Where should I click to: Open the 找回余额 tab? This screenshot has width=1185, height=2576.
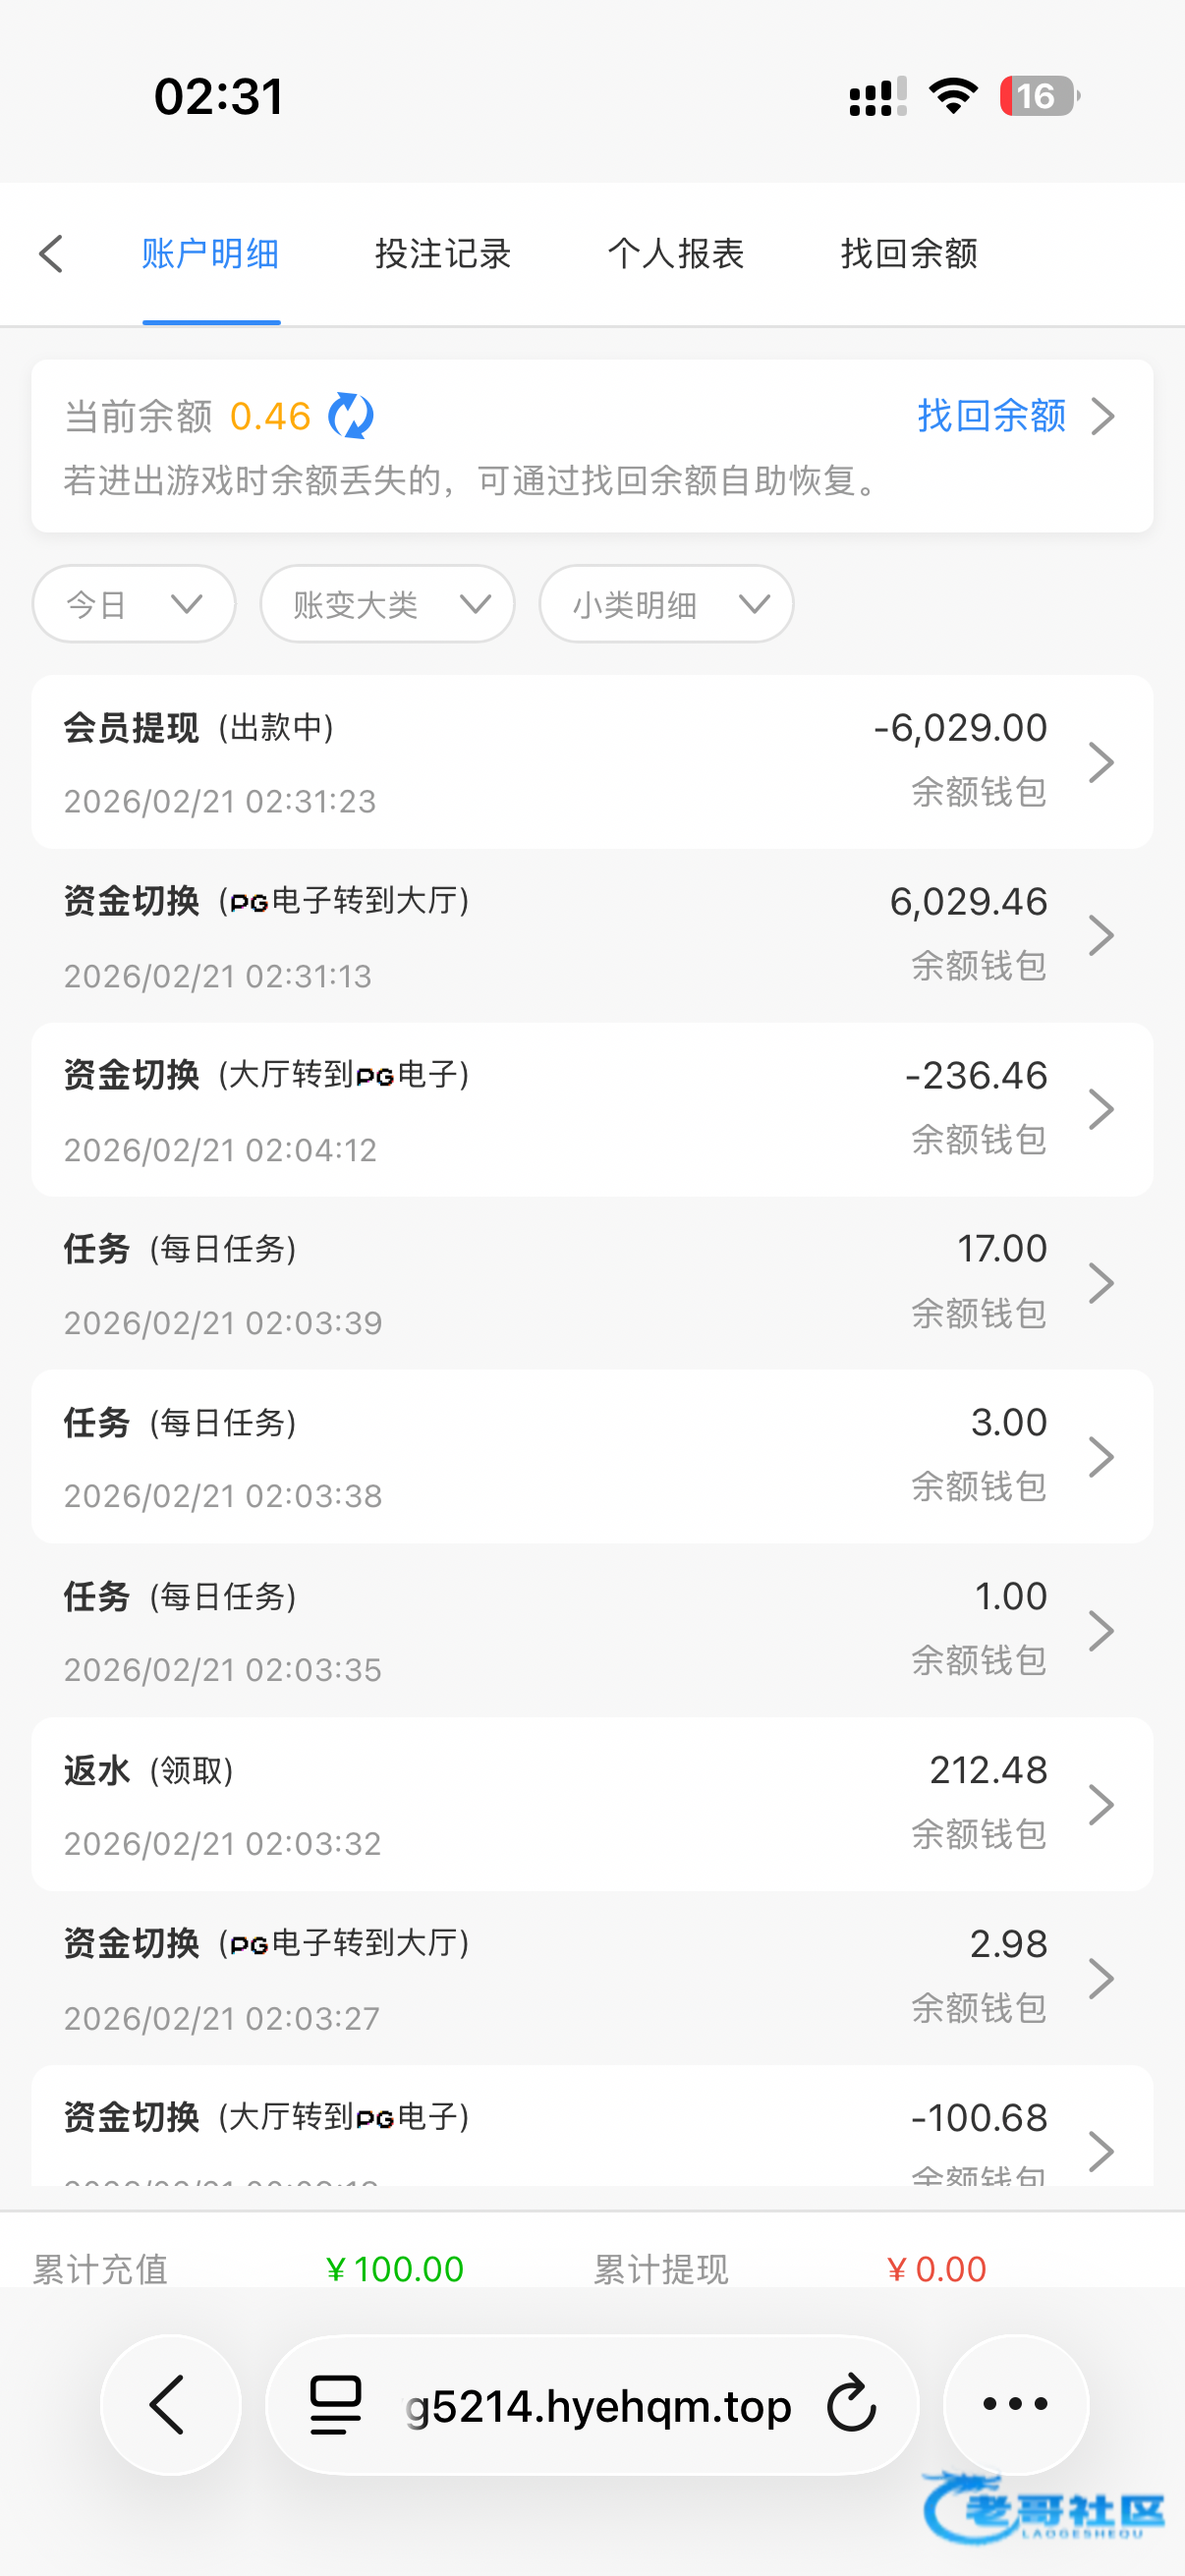(x=909, y=254)
